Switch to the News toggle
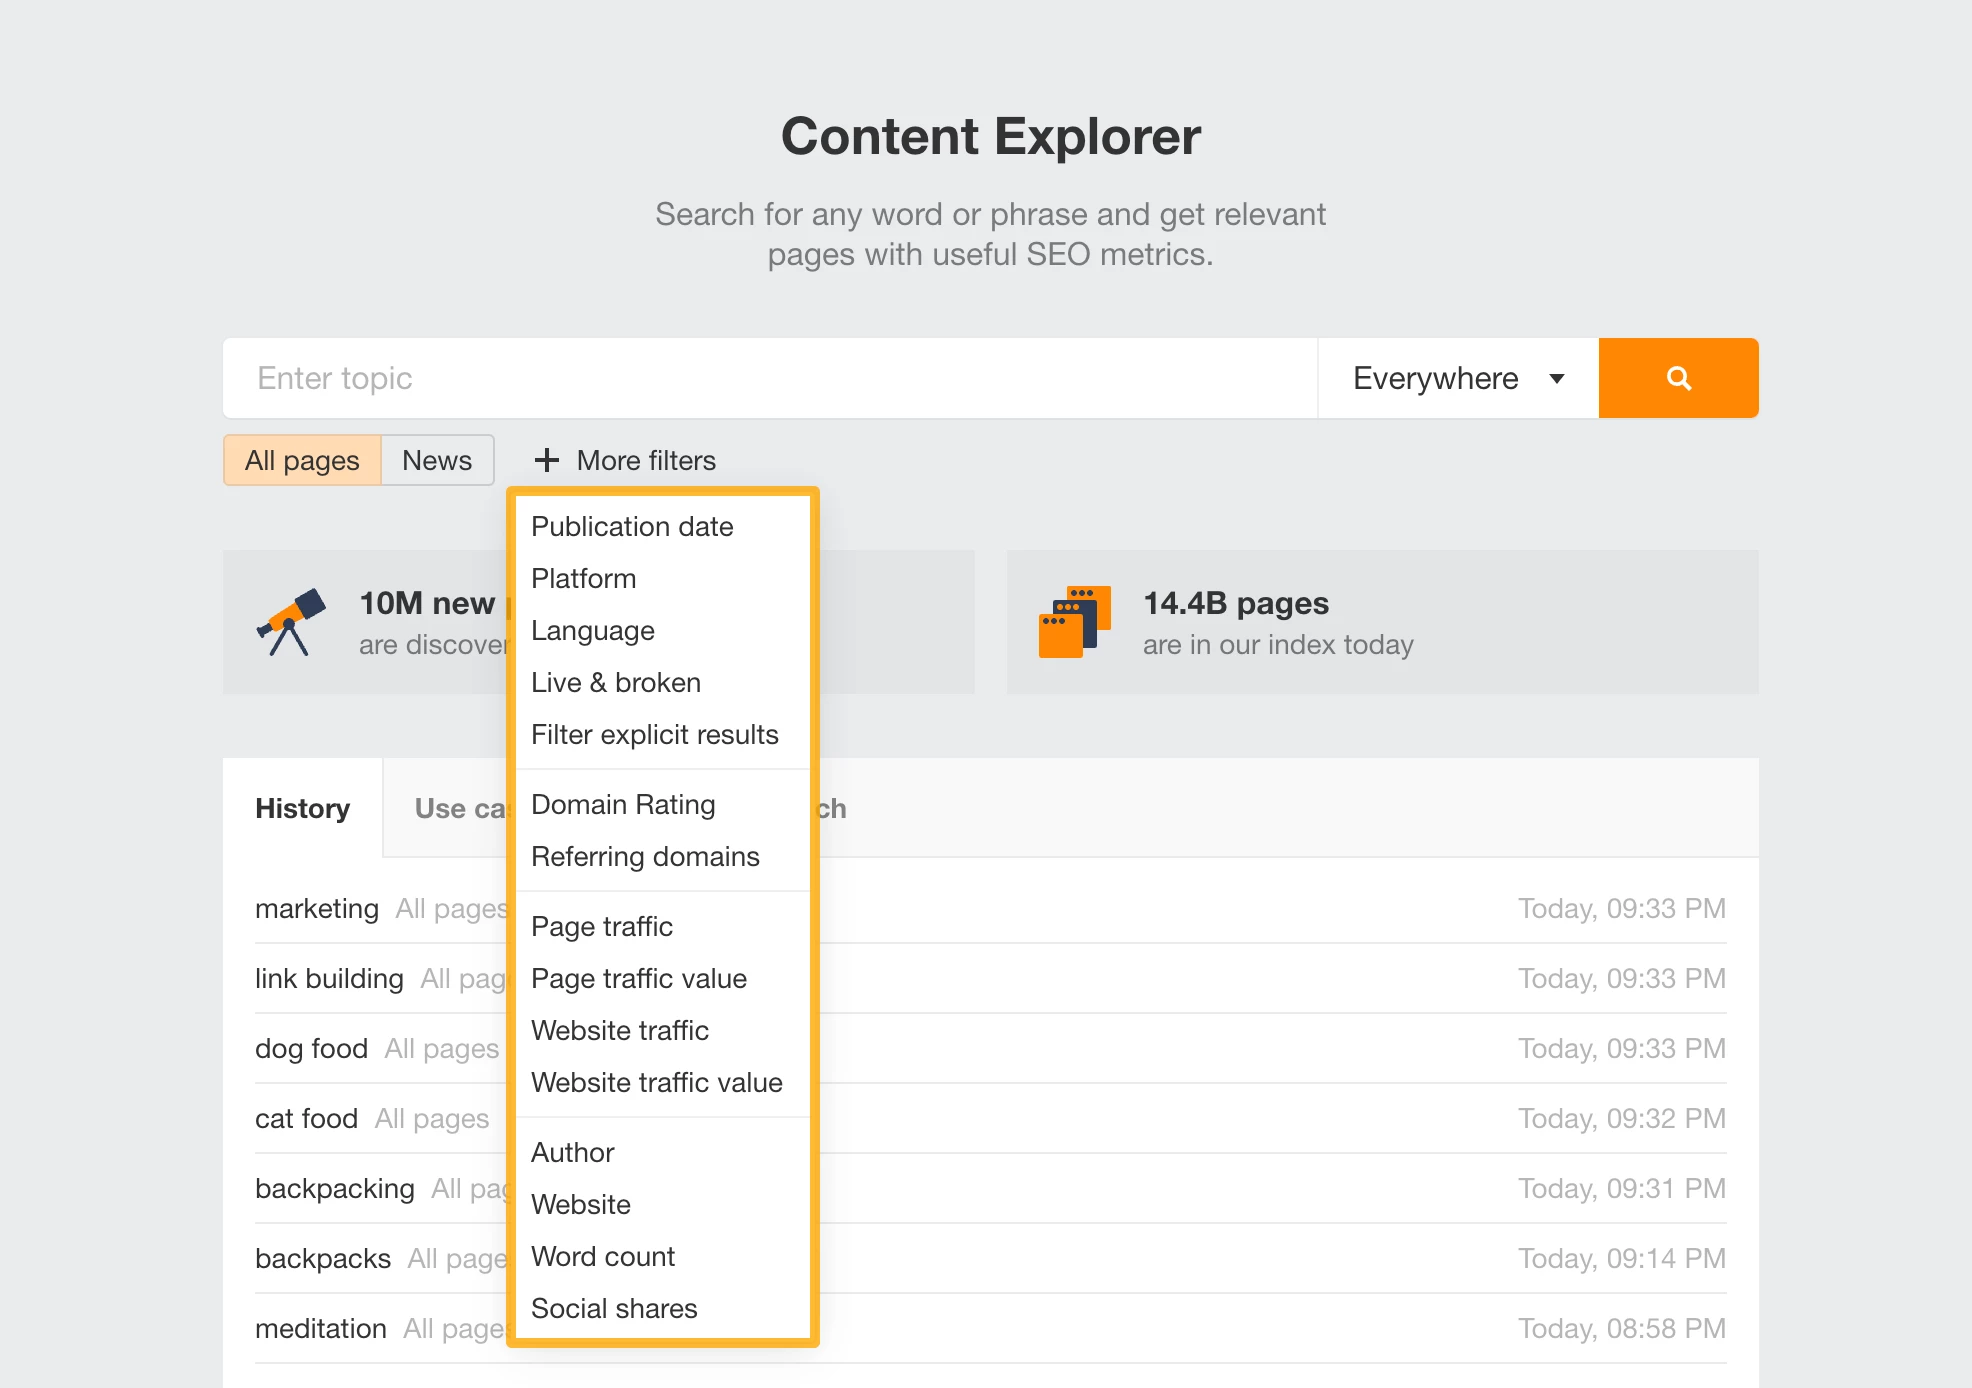Viewport: 1972px width, 1388px height. tap(437, 460)
